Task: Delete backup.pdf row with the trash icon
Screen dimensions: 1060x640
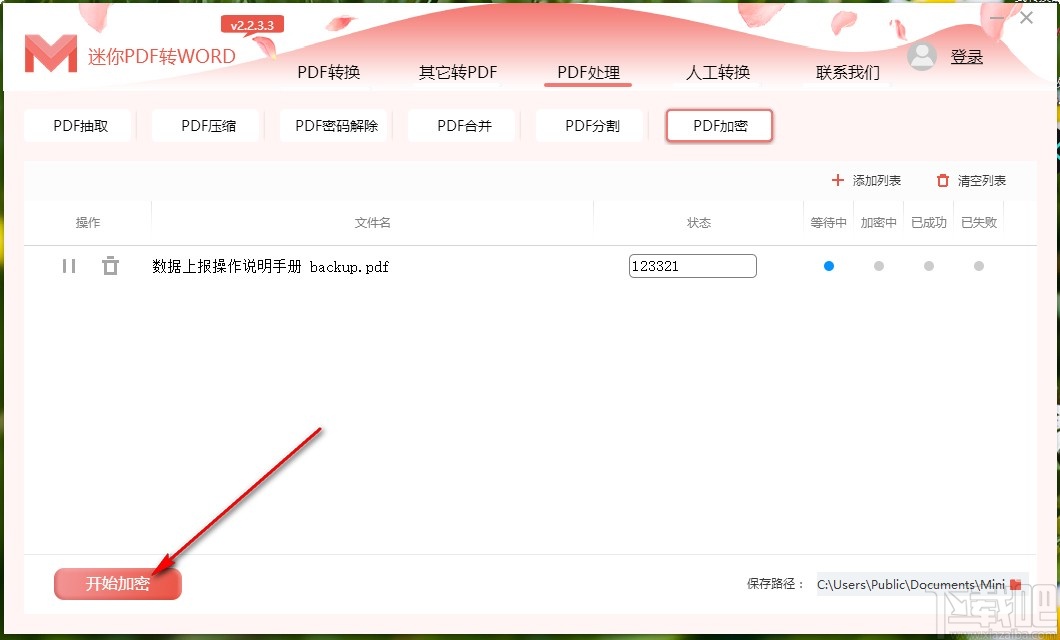Action: (110, 266)
